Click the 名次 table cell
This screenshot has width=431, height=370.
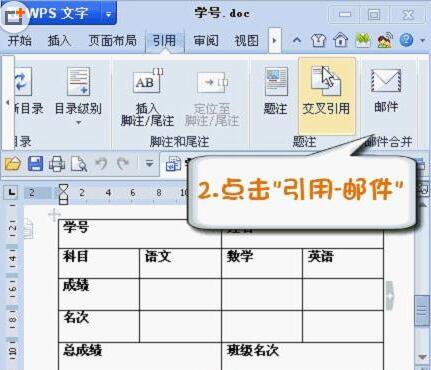coord(99,326)
